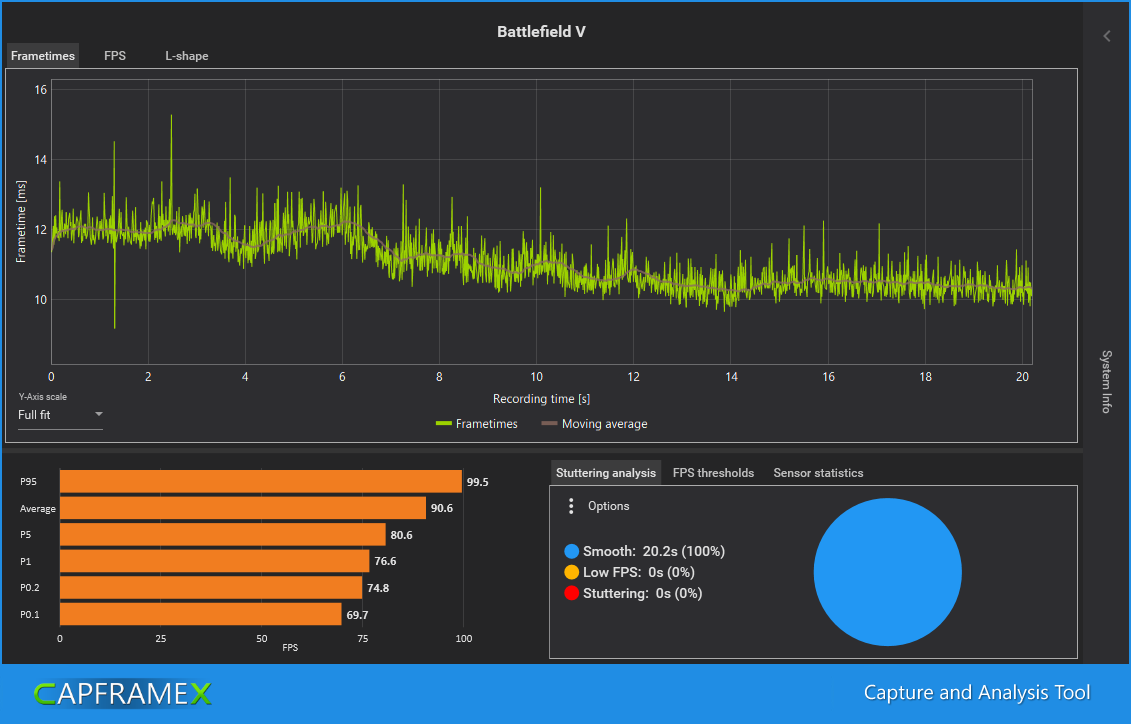Open the FPS thresholds tab

713,473
